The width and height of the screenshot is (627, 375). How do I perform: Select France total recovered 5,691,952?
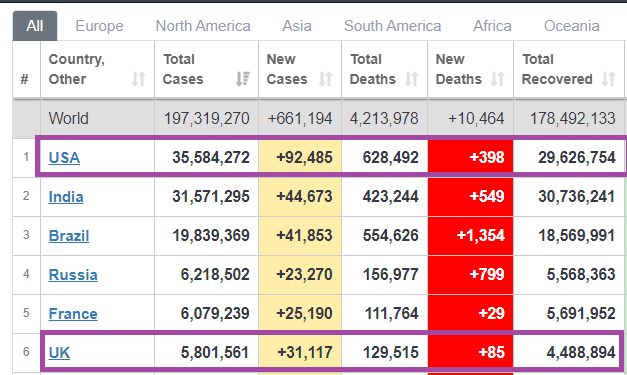pyautogui.click(x=581, y=314)
